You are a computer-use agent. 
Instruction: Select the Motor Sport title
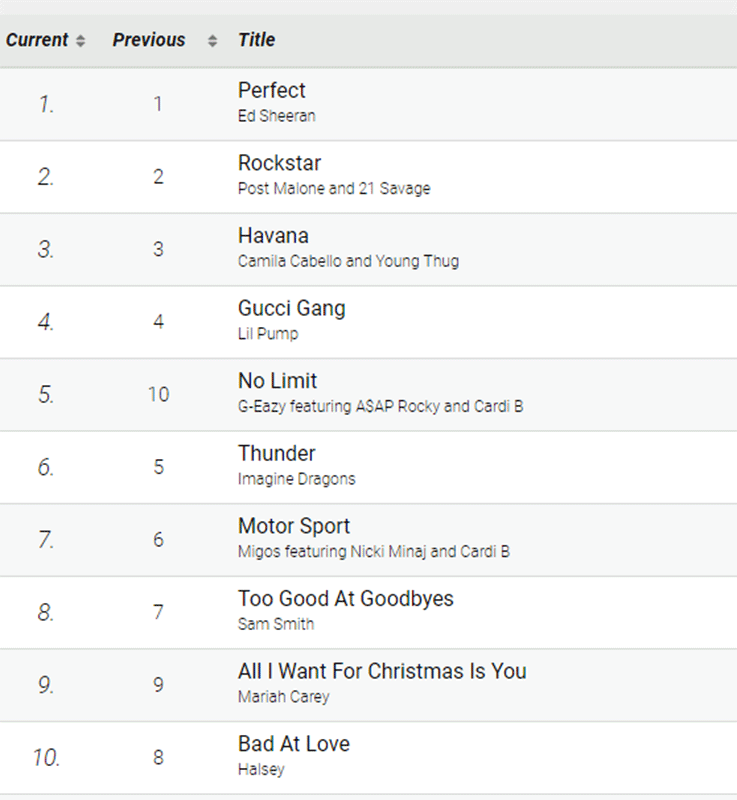point(294,527)
